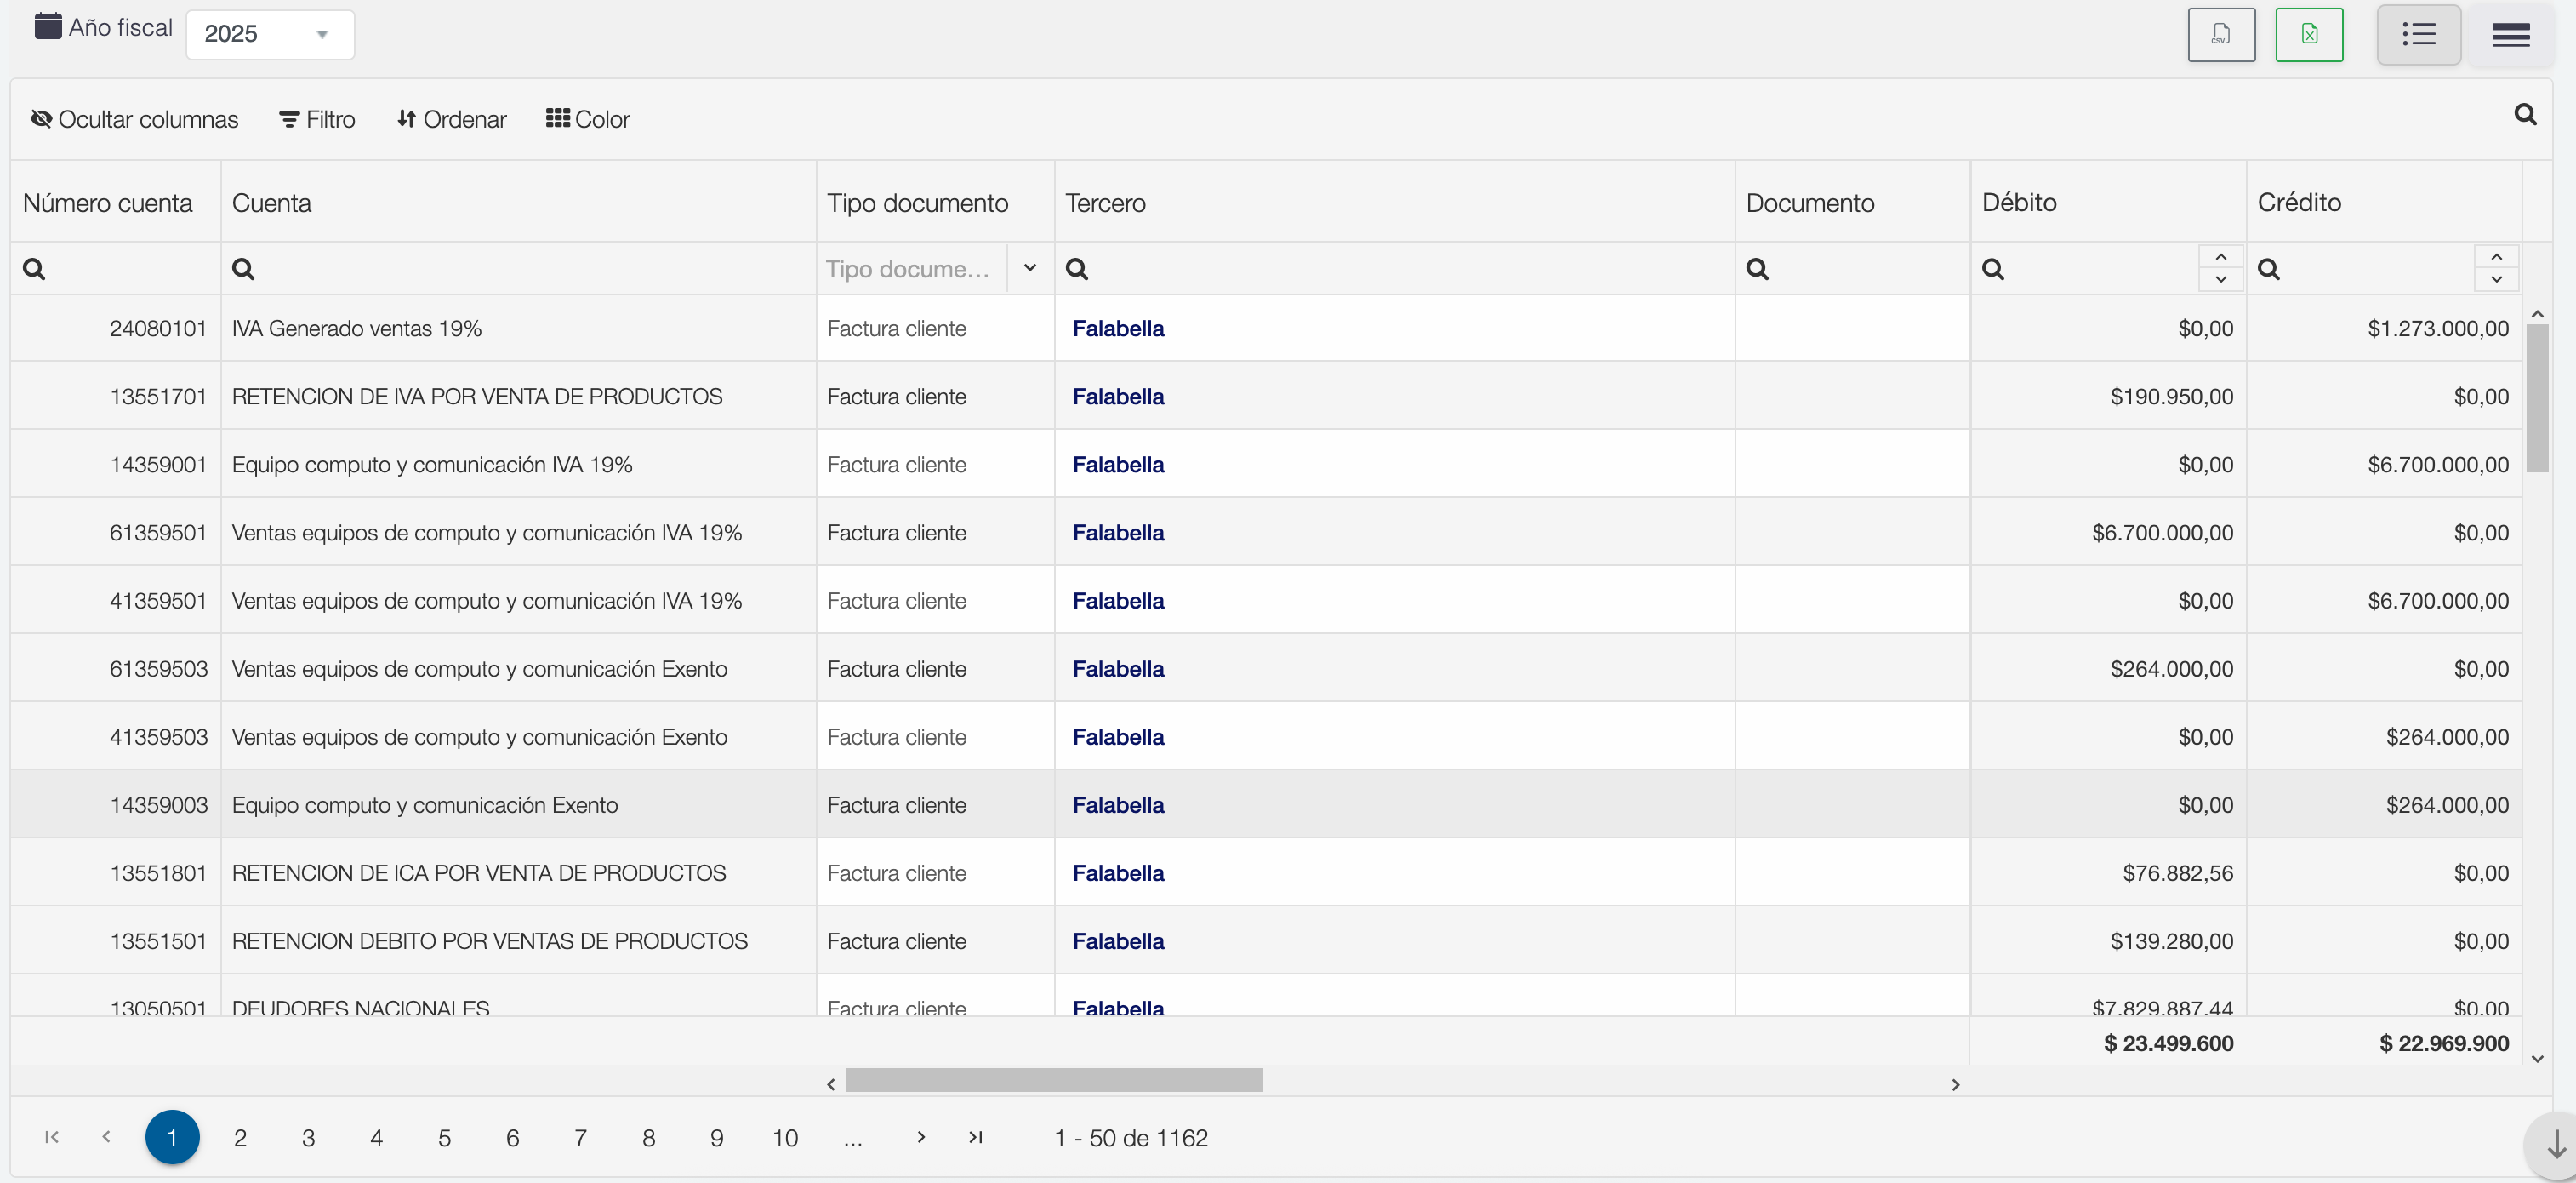Image resolution: width=2576 pixels, height=1183 pixels.
Task: Select page 10
Action: coord(785,1138)
